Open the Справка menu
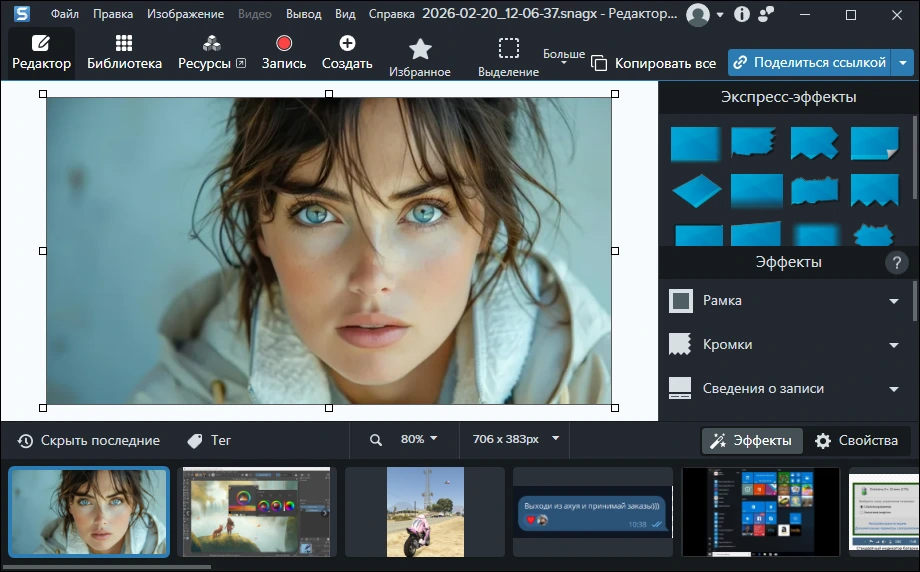 coord(391,14)
